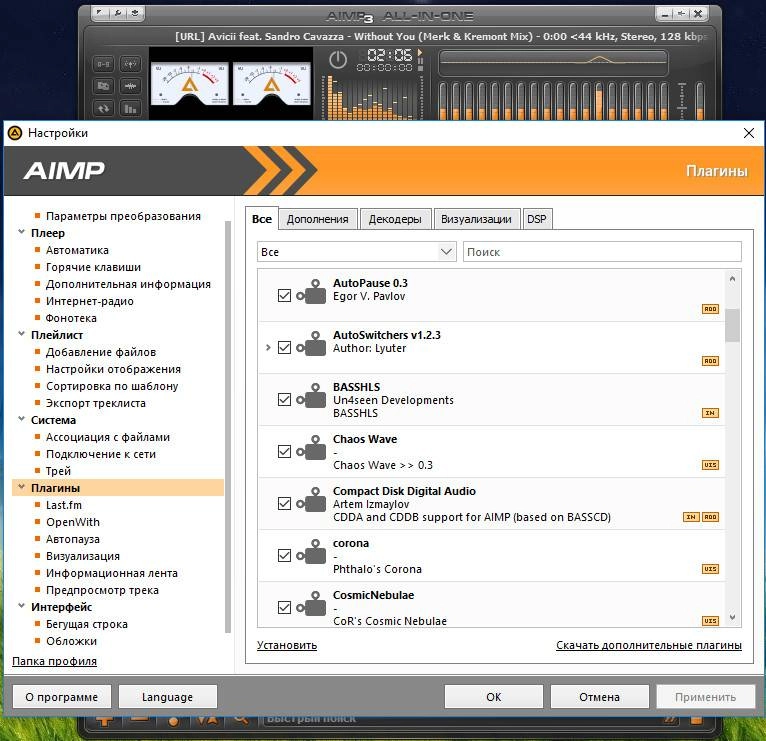Switch to the Дополнения tab
Viewport: 766px width, 741px height.
318,219
